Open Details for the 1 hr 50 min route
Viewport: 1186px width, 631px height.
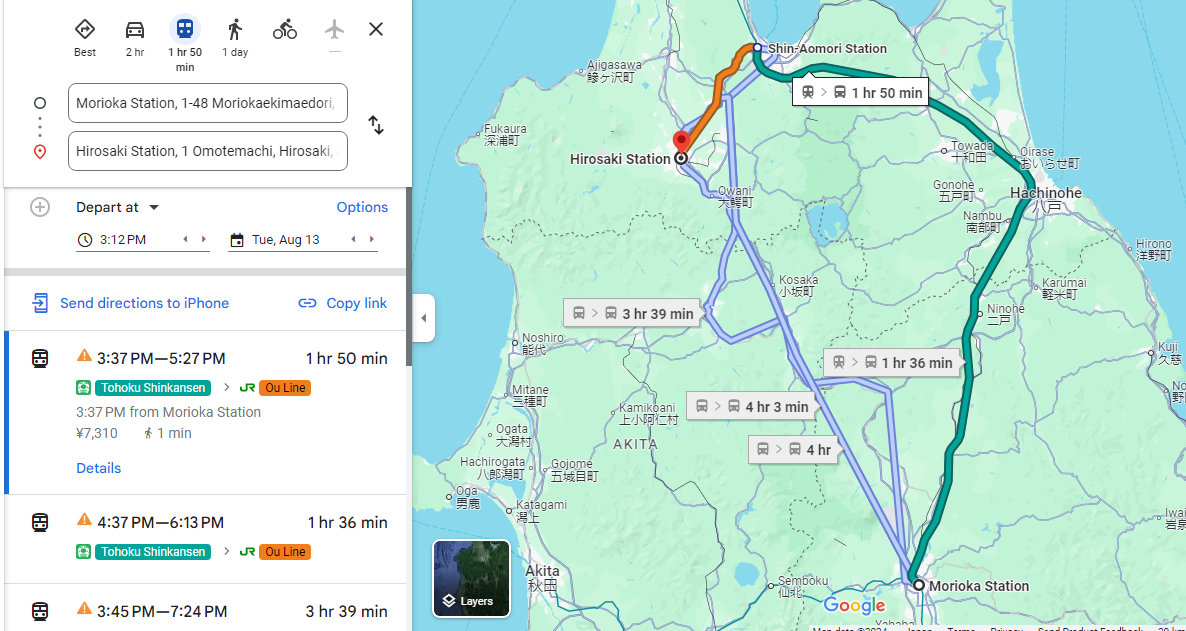[x=98, y=468]
